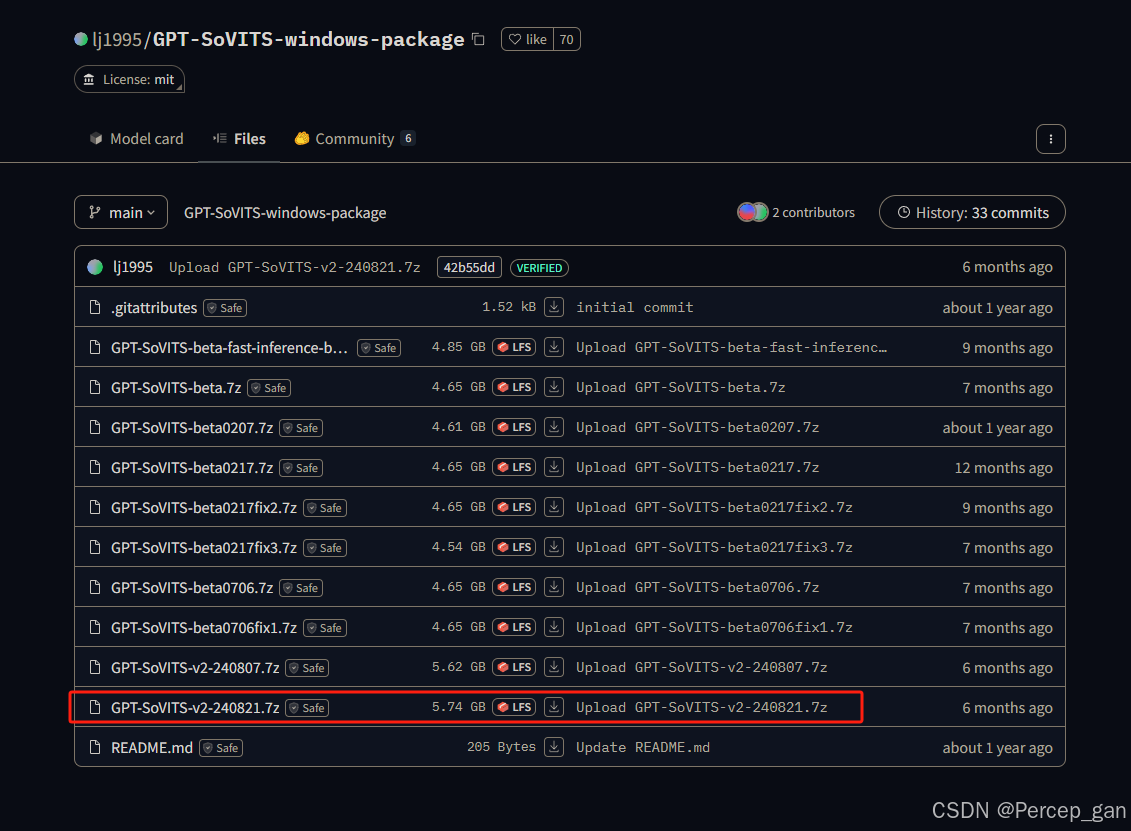The image size is (1131, 831).
Task: Open the License: mit tag
Action: point(130,79)
